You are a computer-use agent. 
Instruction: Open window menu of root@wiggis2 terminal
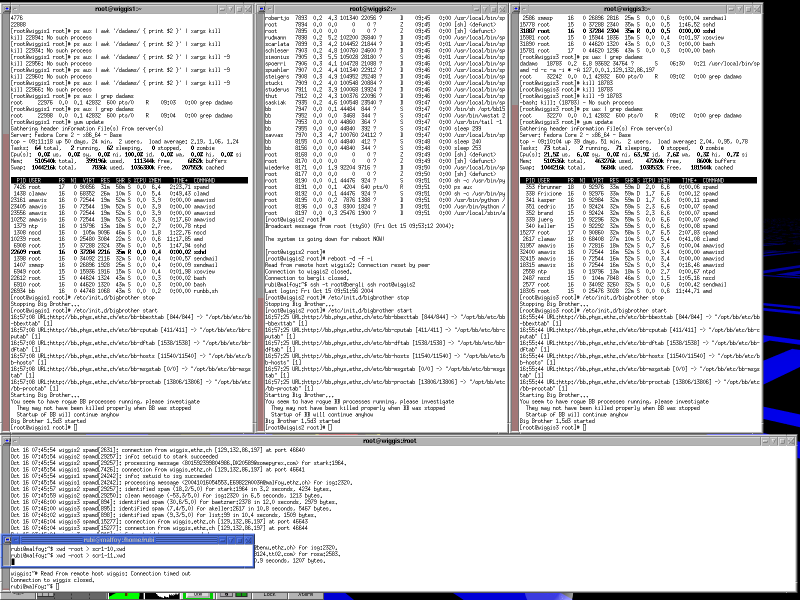[270, 9]
